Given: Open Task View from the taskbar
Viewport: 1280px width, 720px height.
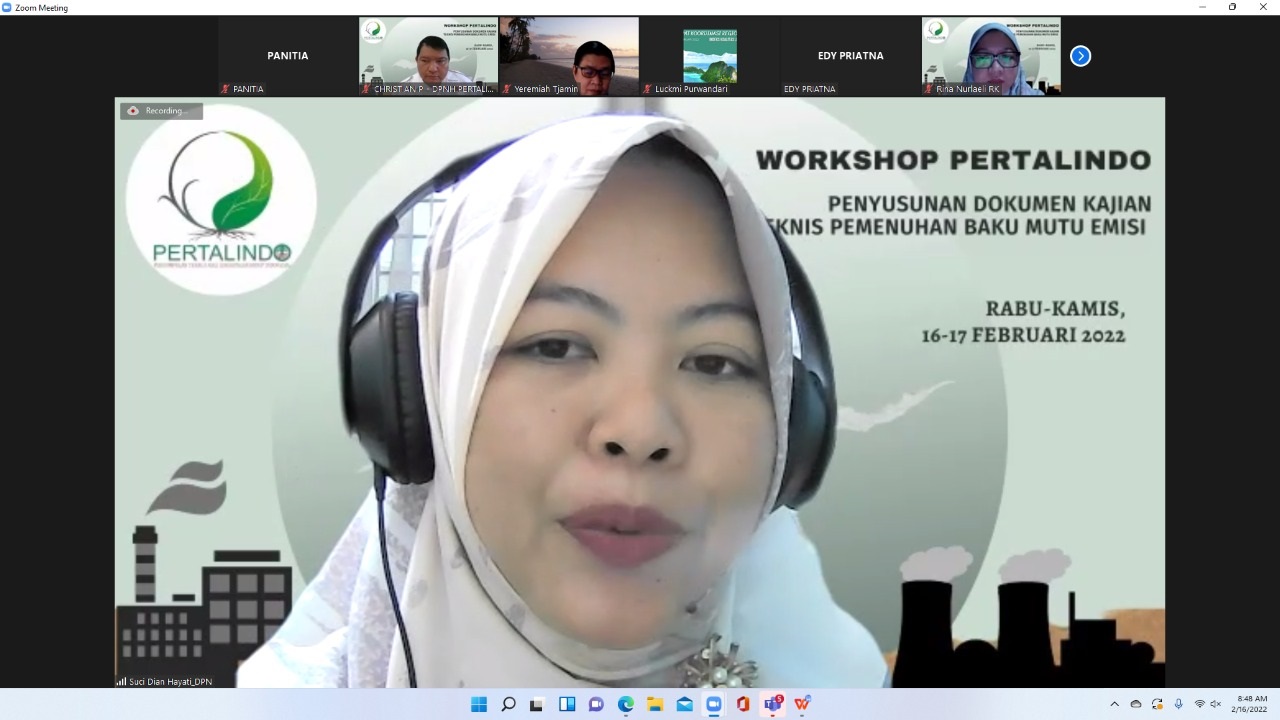Looking at the screenshot, I should point(537,704).
